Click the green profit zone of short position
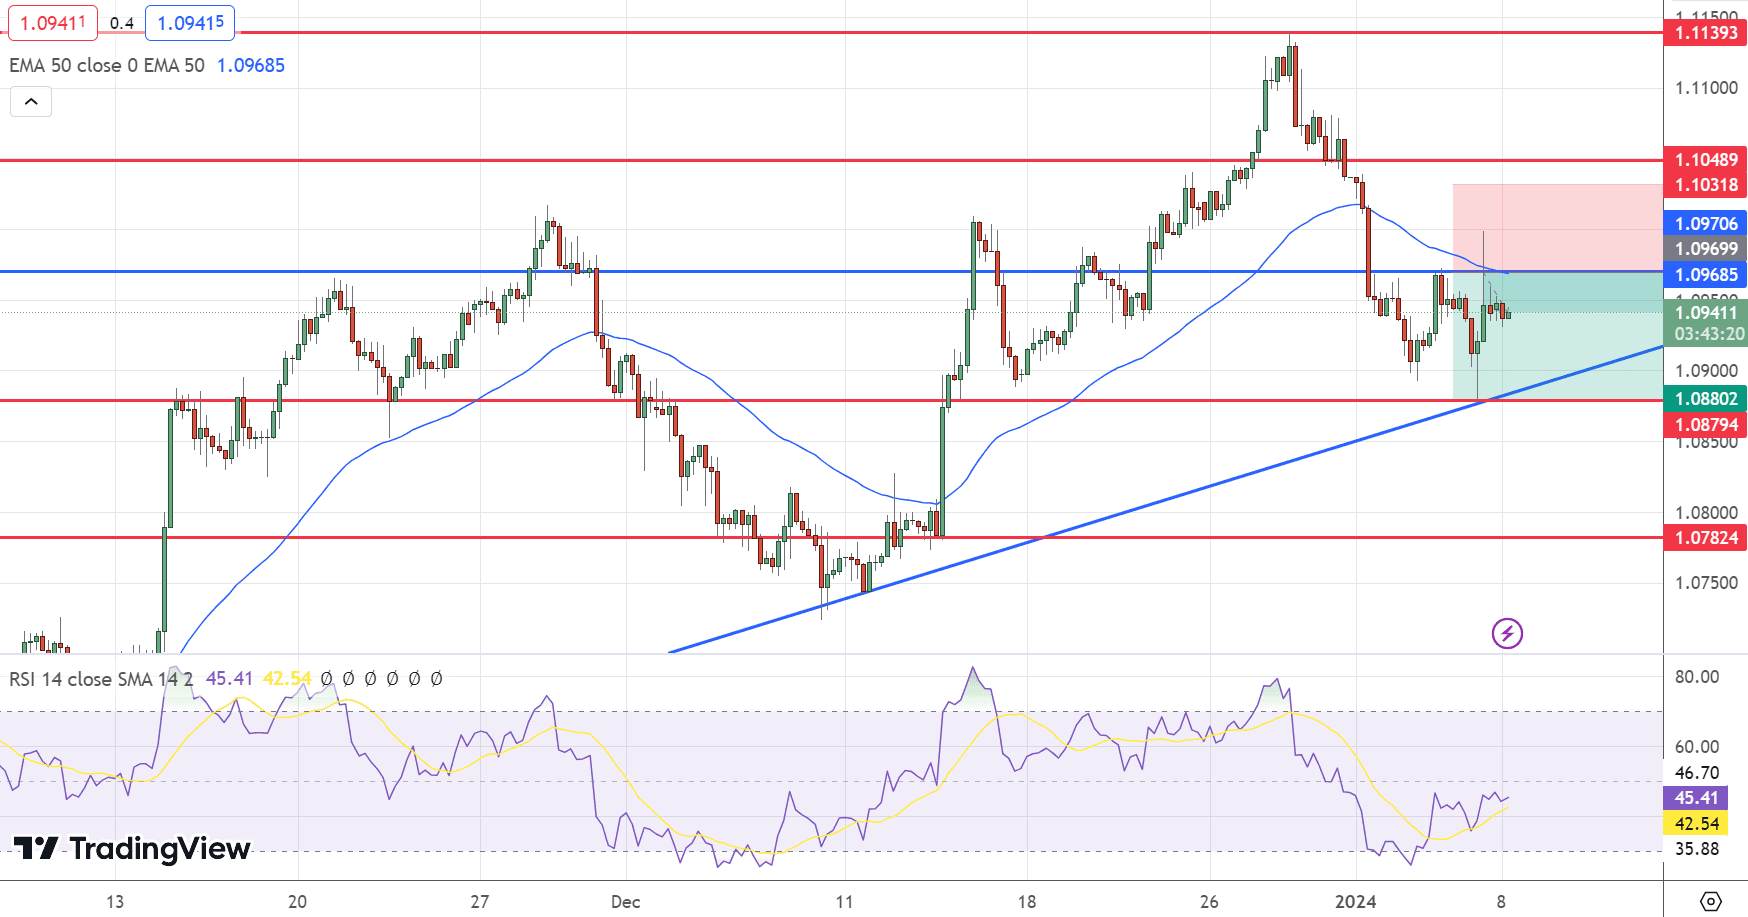This screenshot has width=1748, height=917. pos(1558,335)
